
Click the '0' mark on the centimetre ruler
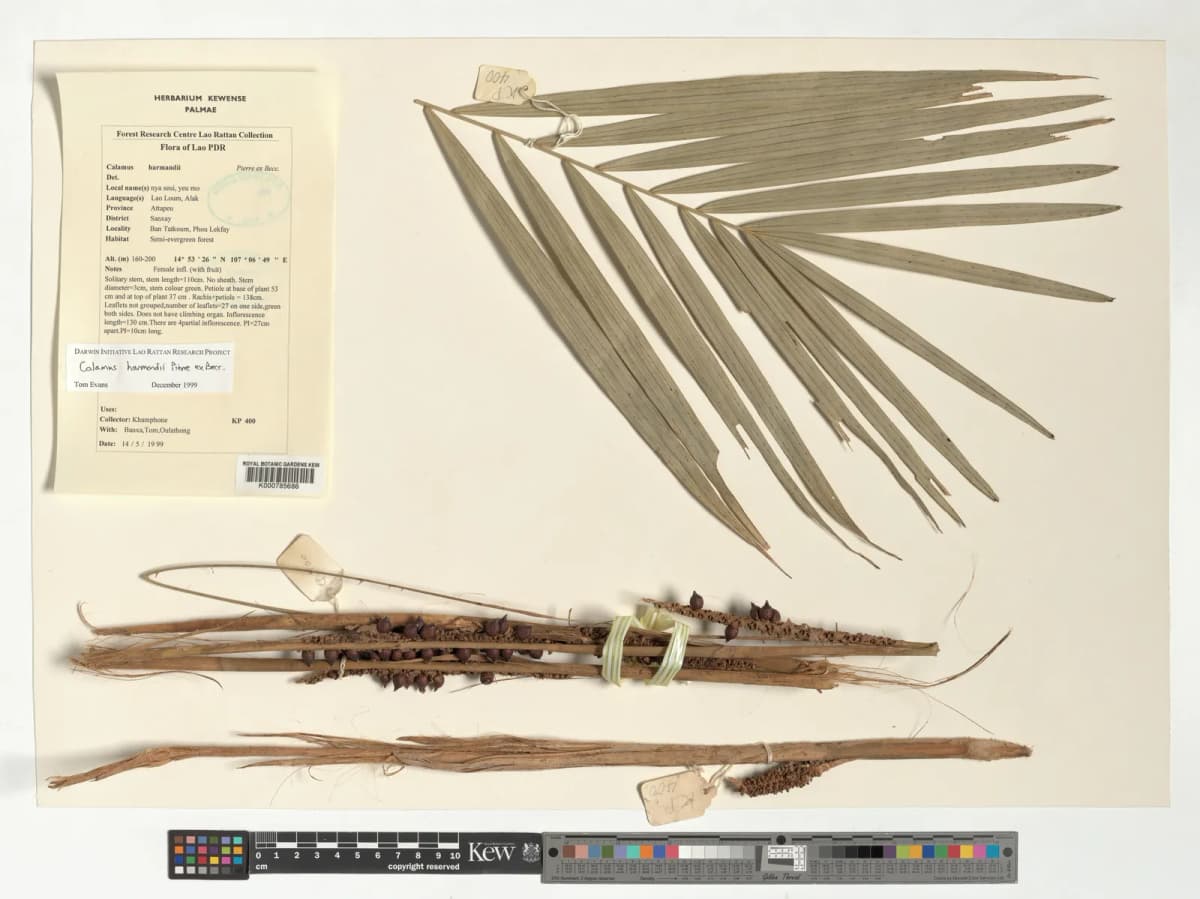tap(258, 856)
